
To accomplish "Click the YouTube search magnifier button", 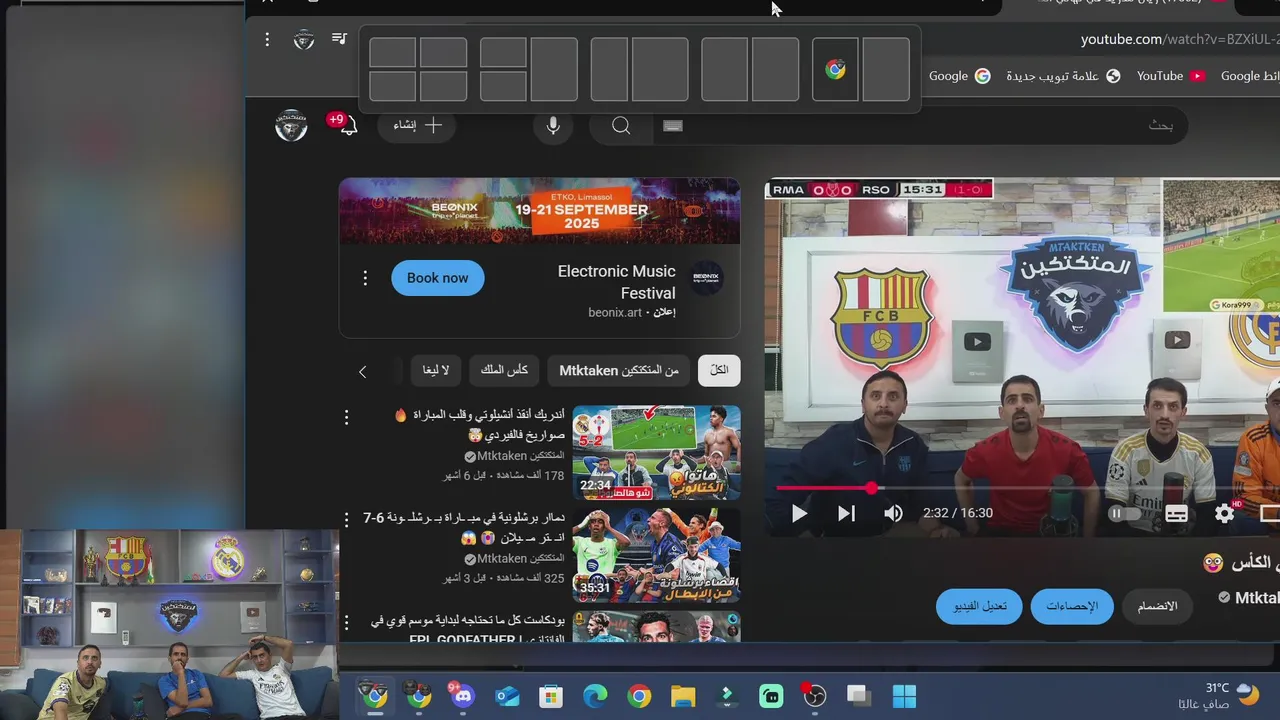I will pos(621,125).
